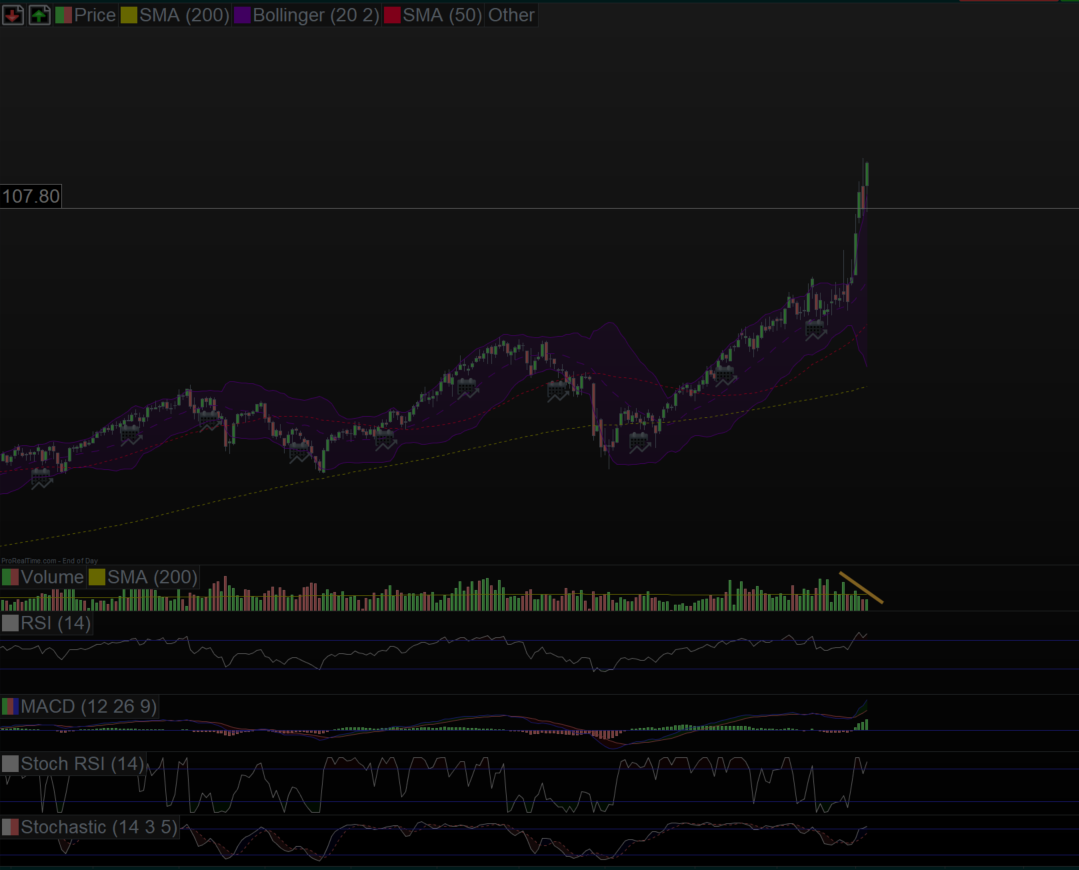Image resolution: width=1079 pixels, height=870 pixels.
Task: Click the yellow SMA (200) swatch on price chart
Action: tap(129, 15)
